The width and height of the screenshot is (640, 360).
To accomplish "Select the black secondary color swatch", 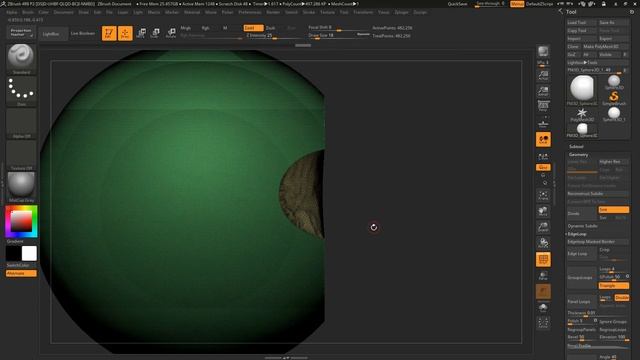I will point(13,253).
